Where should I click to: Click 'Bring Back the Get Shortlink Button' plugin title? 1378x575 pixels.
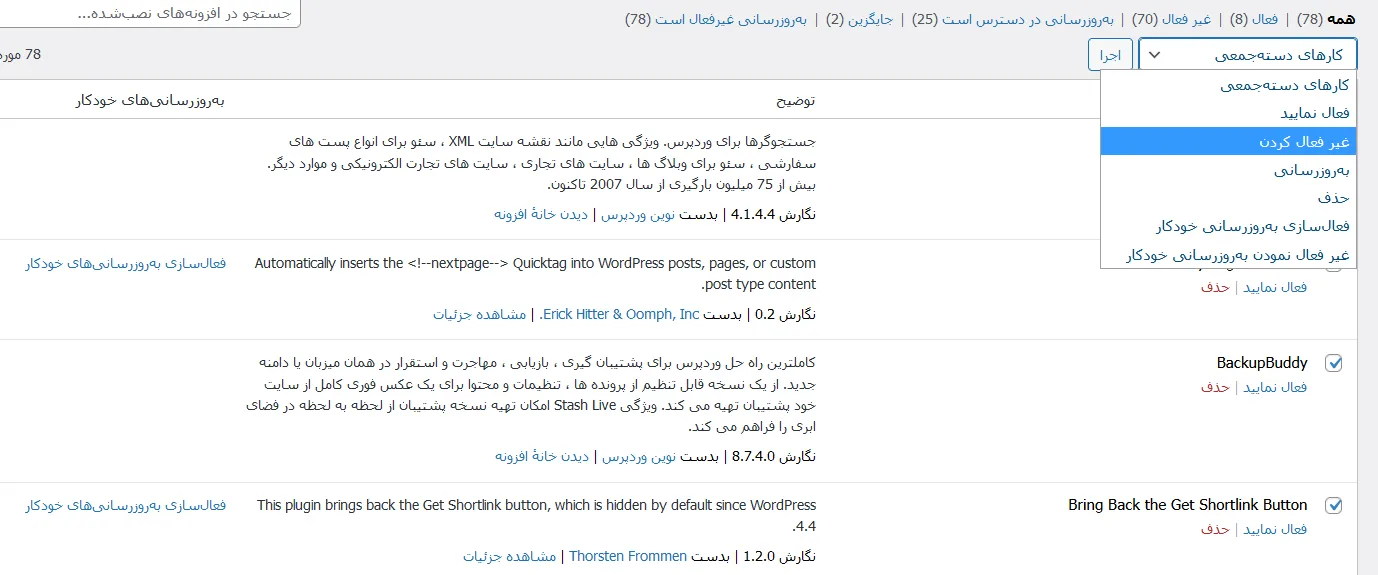(1188, 505)
